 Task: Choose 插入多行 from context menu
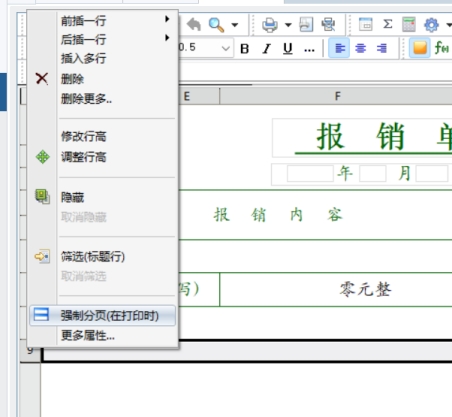point(102,58)
